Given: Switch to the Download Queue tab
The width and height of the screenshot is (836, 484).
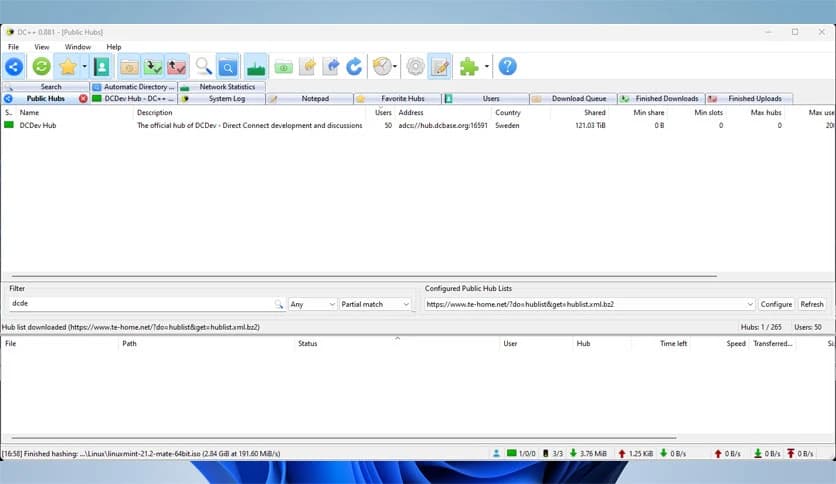Looking at the screenshot, I should point(574,99).
